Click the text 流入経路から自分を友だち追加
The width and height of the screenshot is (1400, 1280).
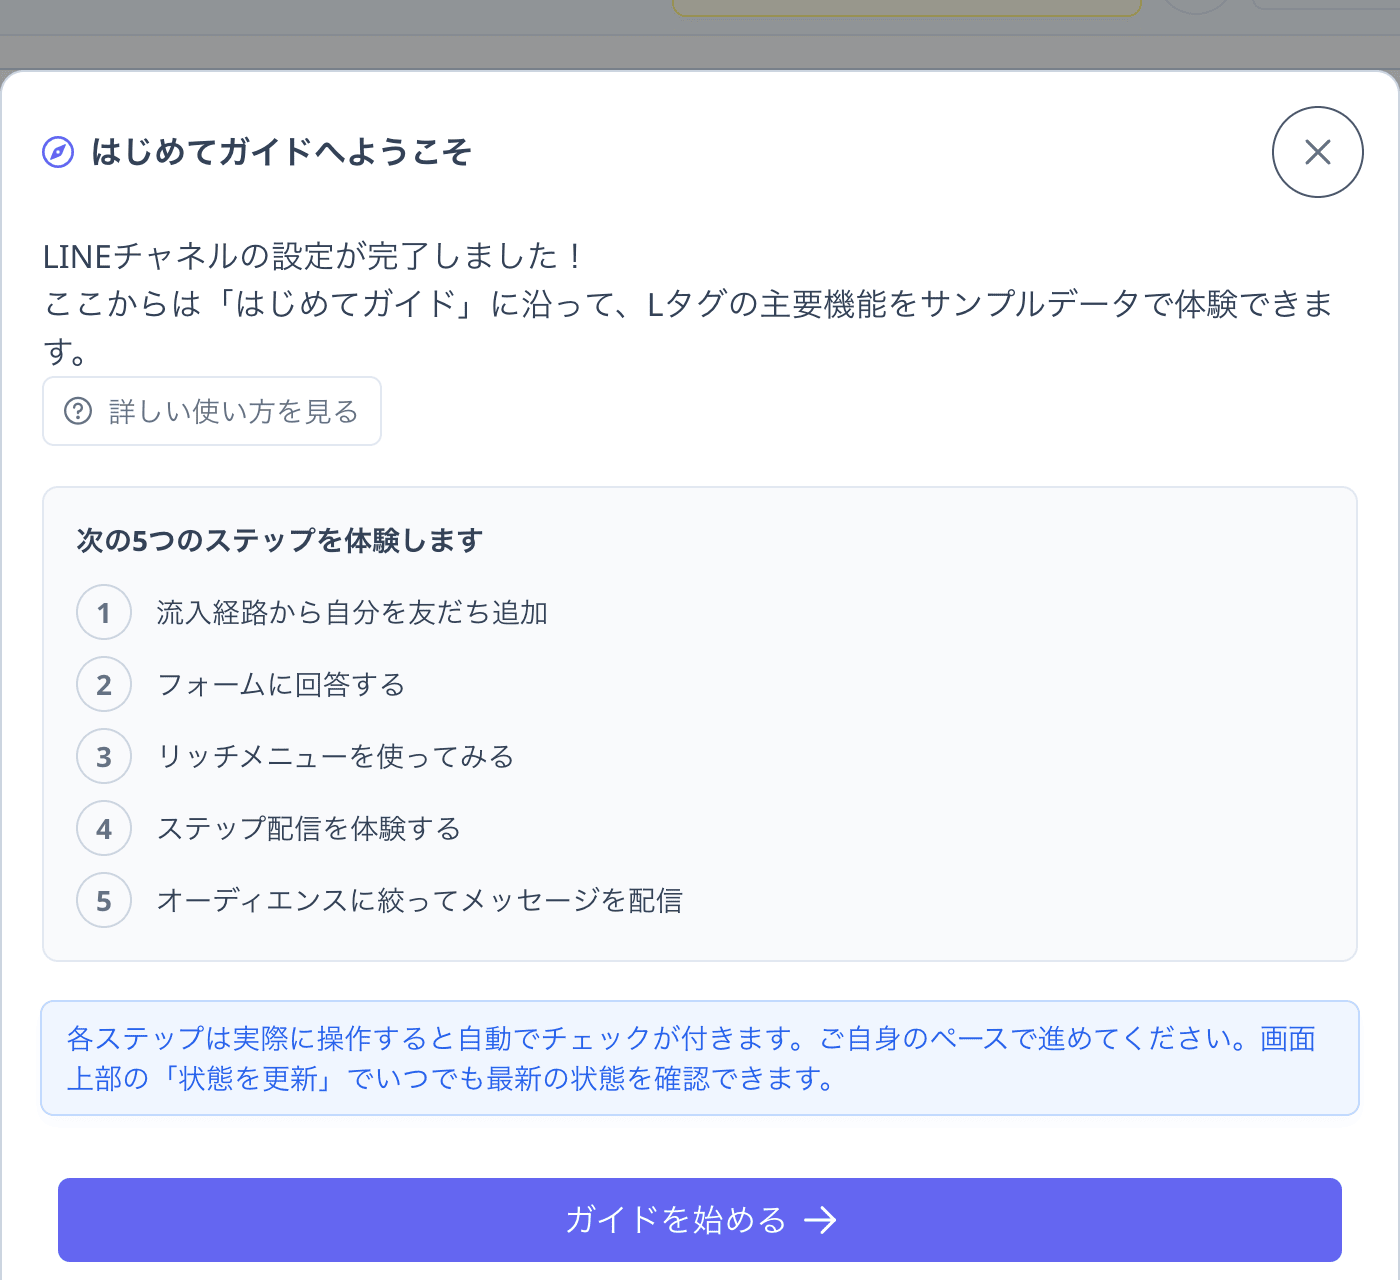(352, 612)
